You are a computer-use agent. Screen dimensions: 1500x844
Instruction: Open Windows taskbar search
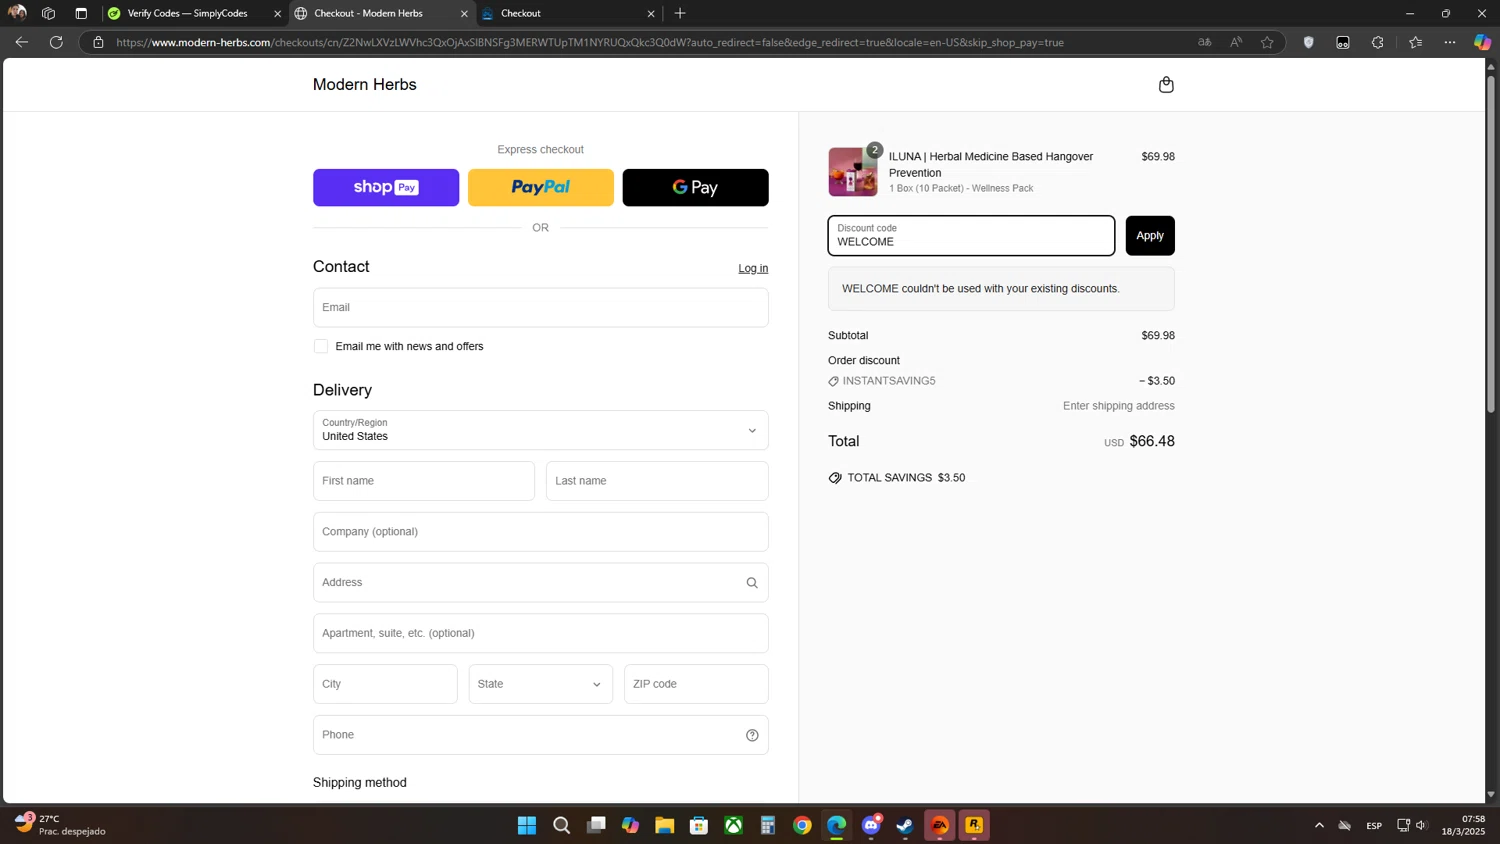[x=562, y=825]
